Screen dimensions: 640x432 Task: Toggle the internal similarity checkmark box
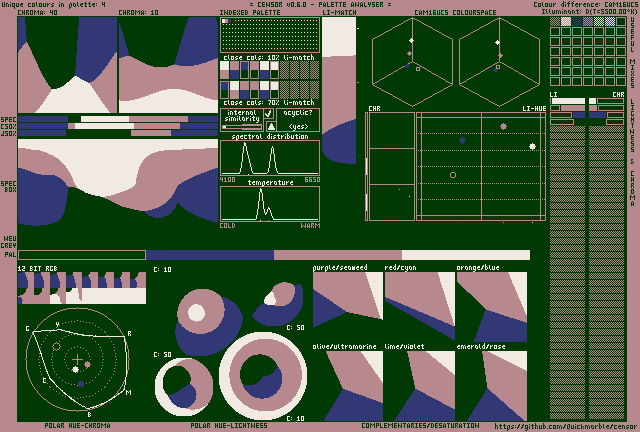269,114
